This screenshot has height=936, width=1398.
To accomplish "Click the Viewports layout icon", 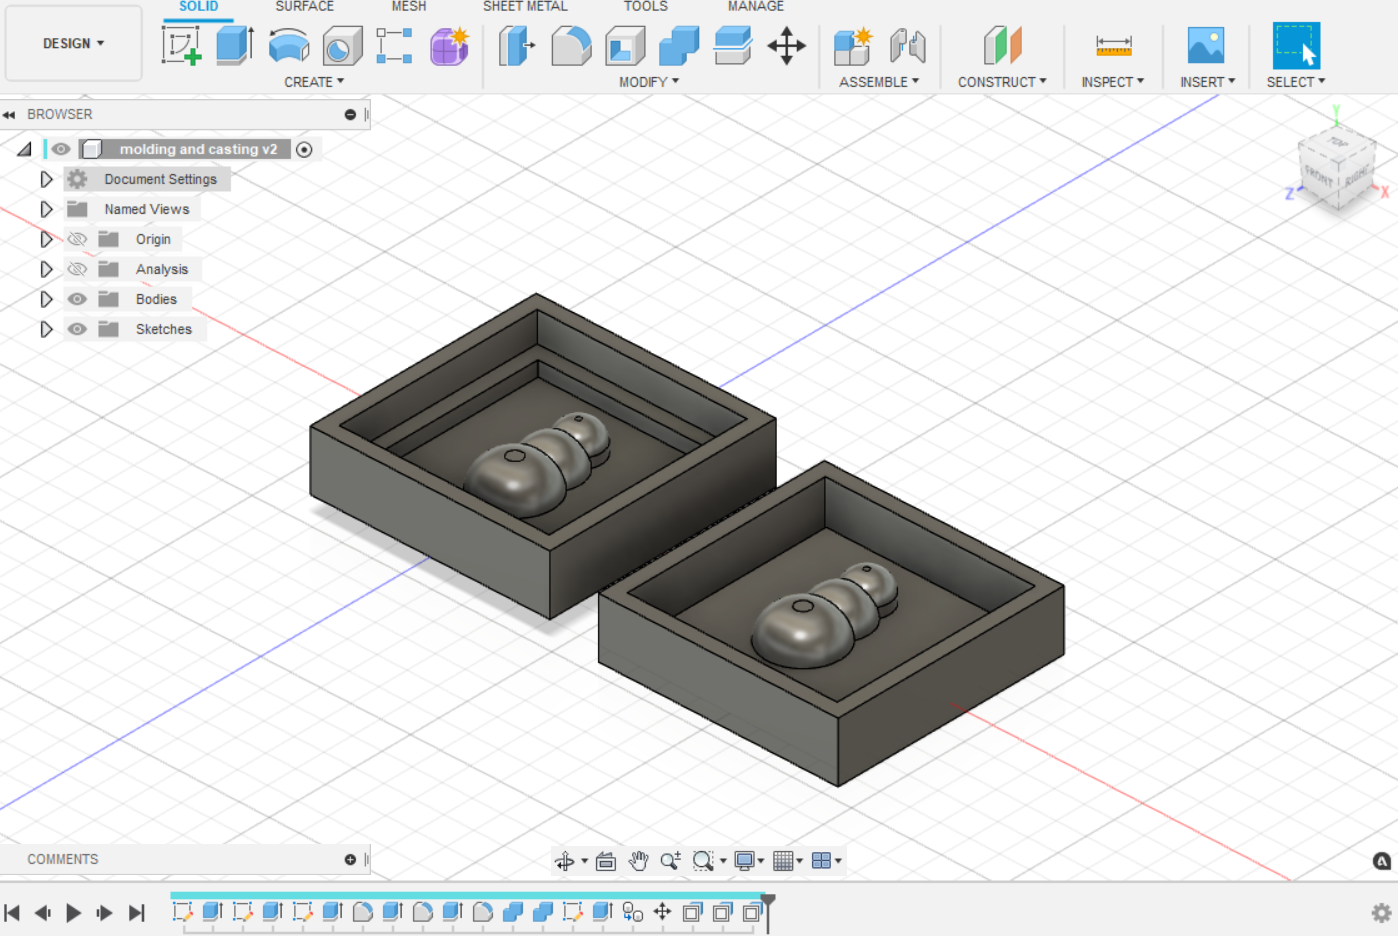I will tap(821, 861).
